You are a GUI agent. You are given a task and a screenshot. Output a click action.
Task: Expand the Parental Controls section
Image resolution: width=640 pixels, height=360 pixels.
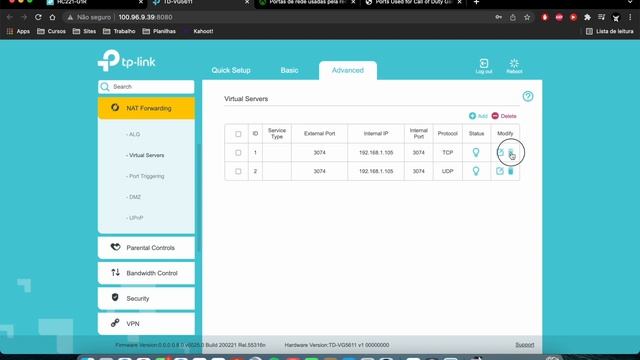(146, 248)
